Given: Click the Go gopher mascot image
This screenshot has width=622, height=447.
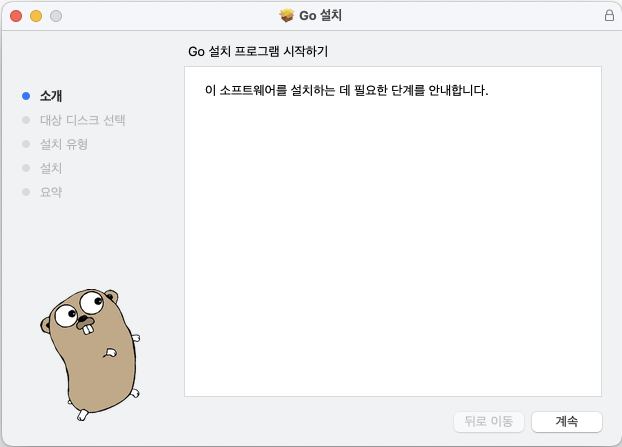Looking at the screenshot, I should pos(90,354).
